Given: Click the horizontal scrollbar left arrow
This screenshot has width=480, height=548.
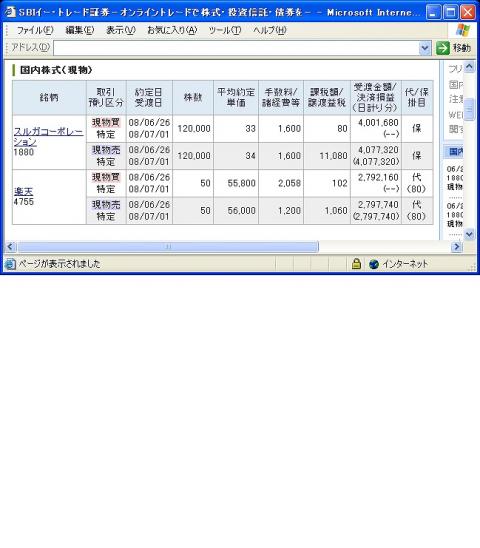Looking at the screenshot, I should click(x=10, y=247).
